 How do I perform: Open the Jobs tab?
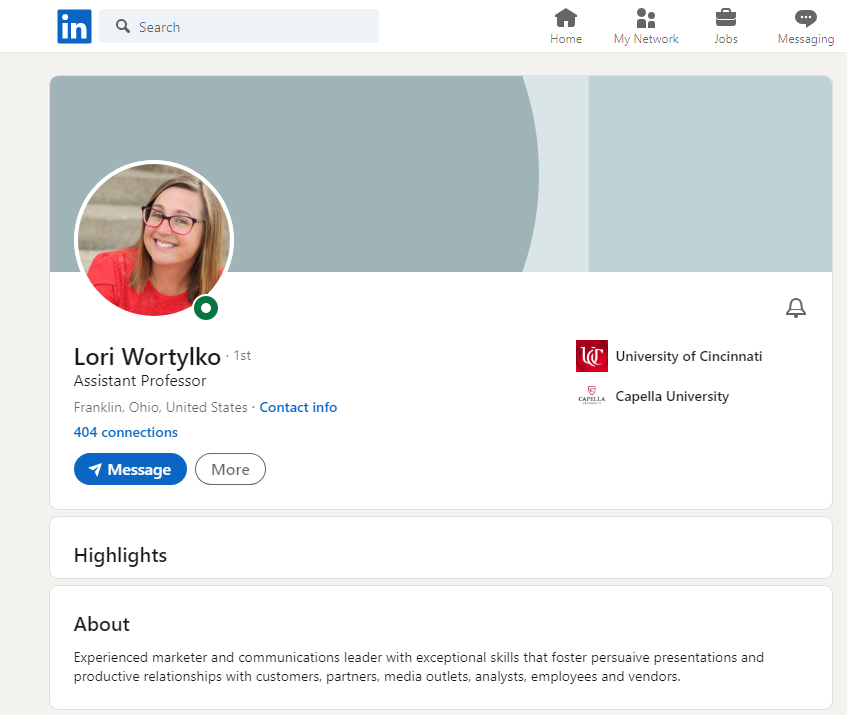pyautogui.click(x=725, y=26)
